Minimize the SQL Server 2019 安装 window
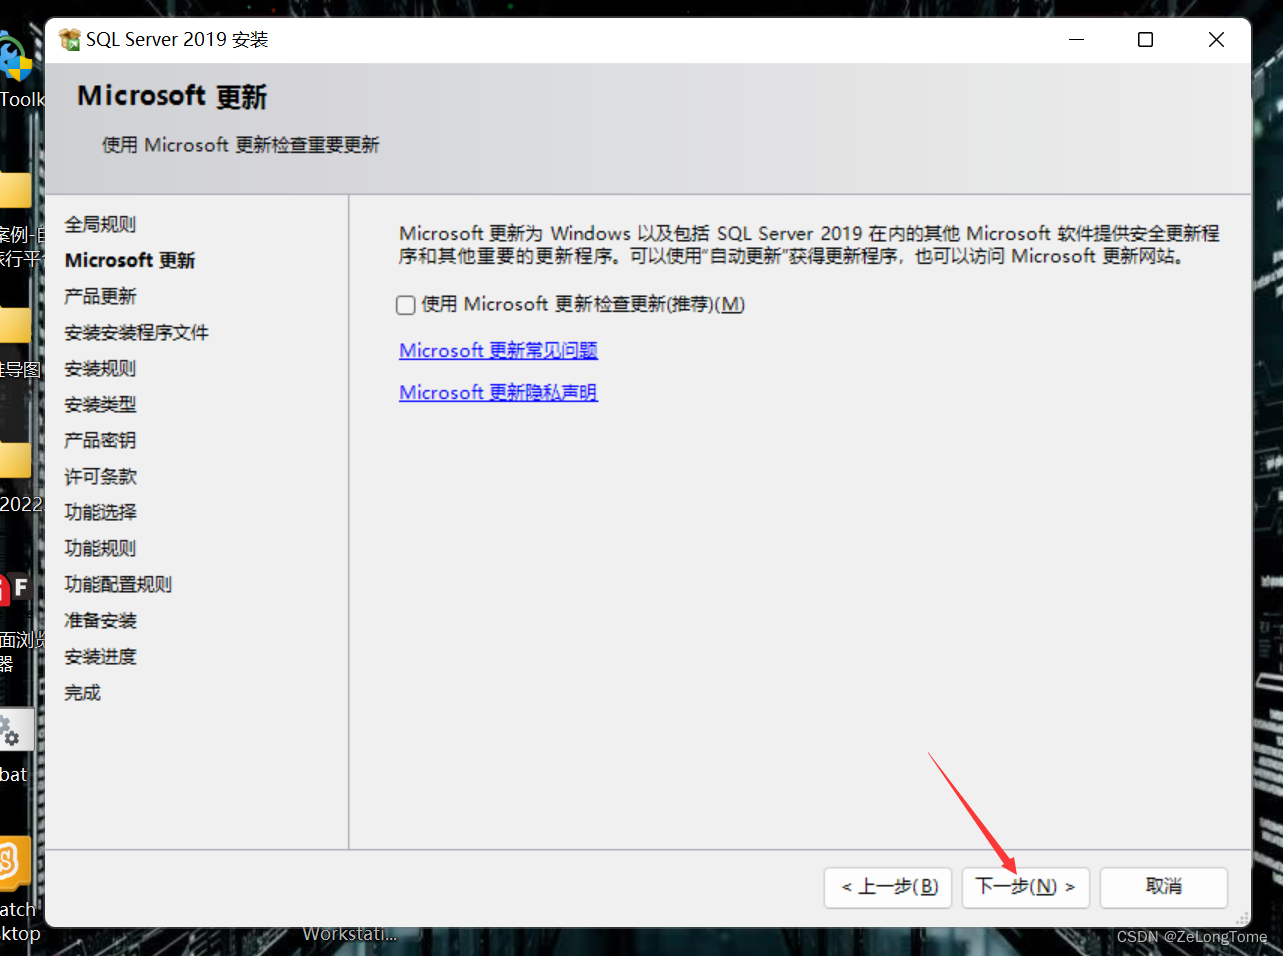This screenshot has height=956, width=1283. coord(1077,39)
